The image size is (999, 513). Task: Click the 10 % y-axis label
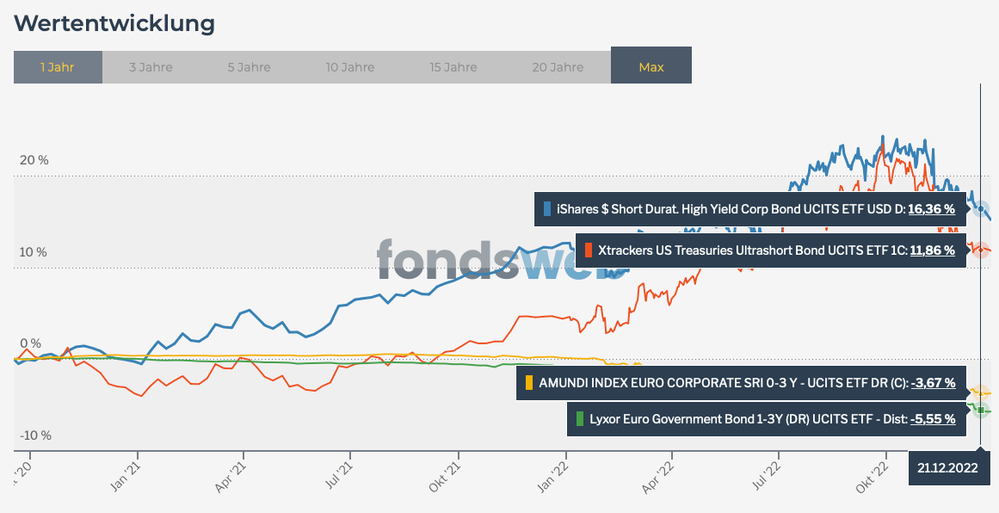33,252
